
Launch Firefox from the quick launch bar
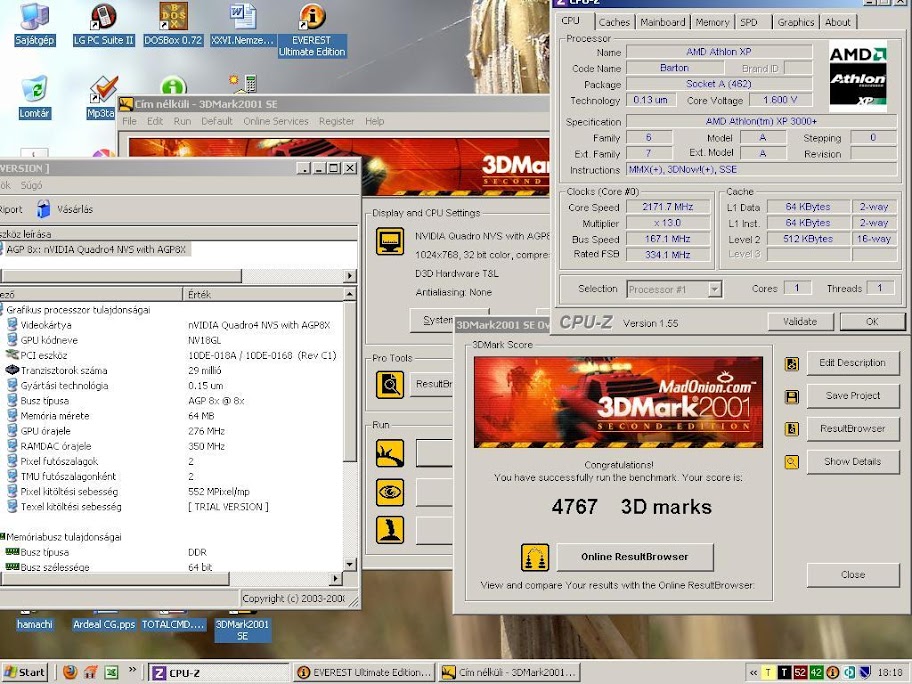[70, 672]
